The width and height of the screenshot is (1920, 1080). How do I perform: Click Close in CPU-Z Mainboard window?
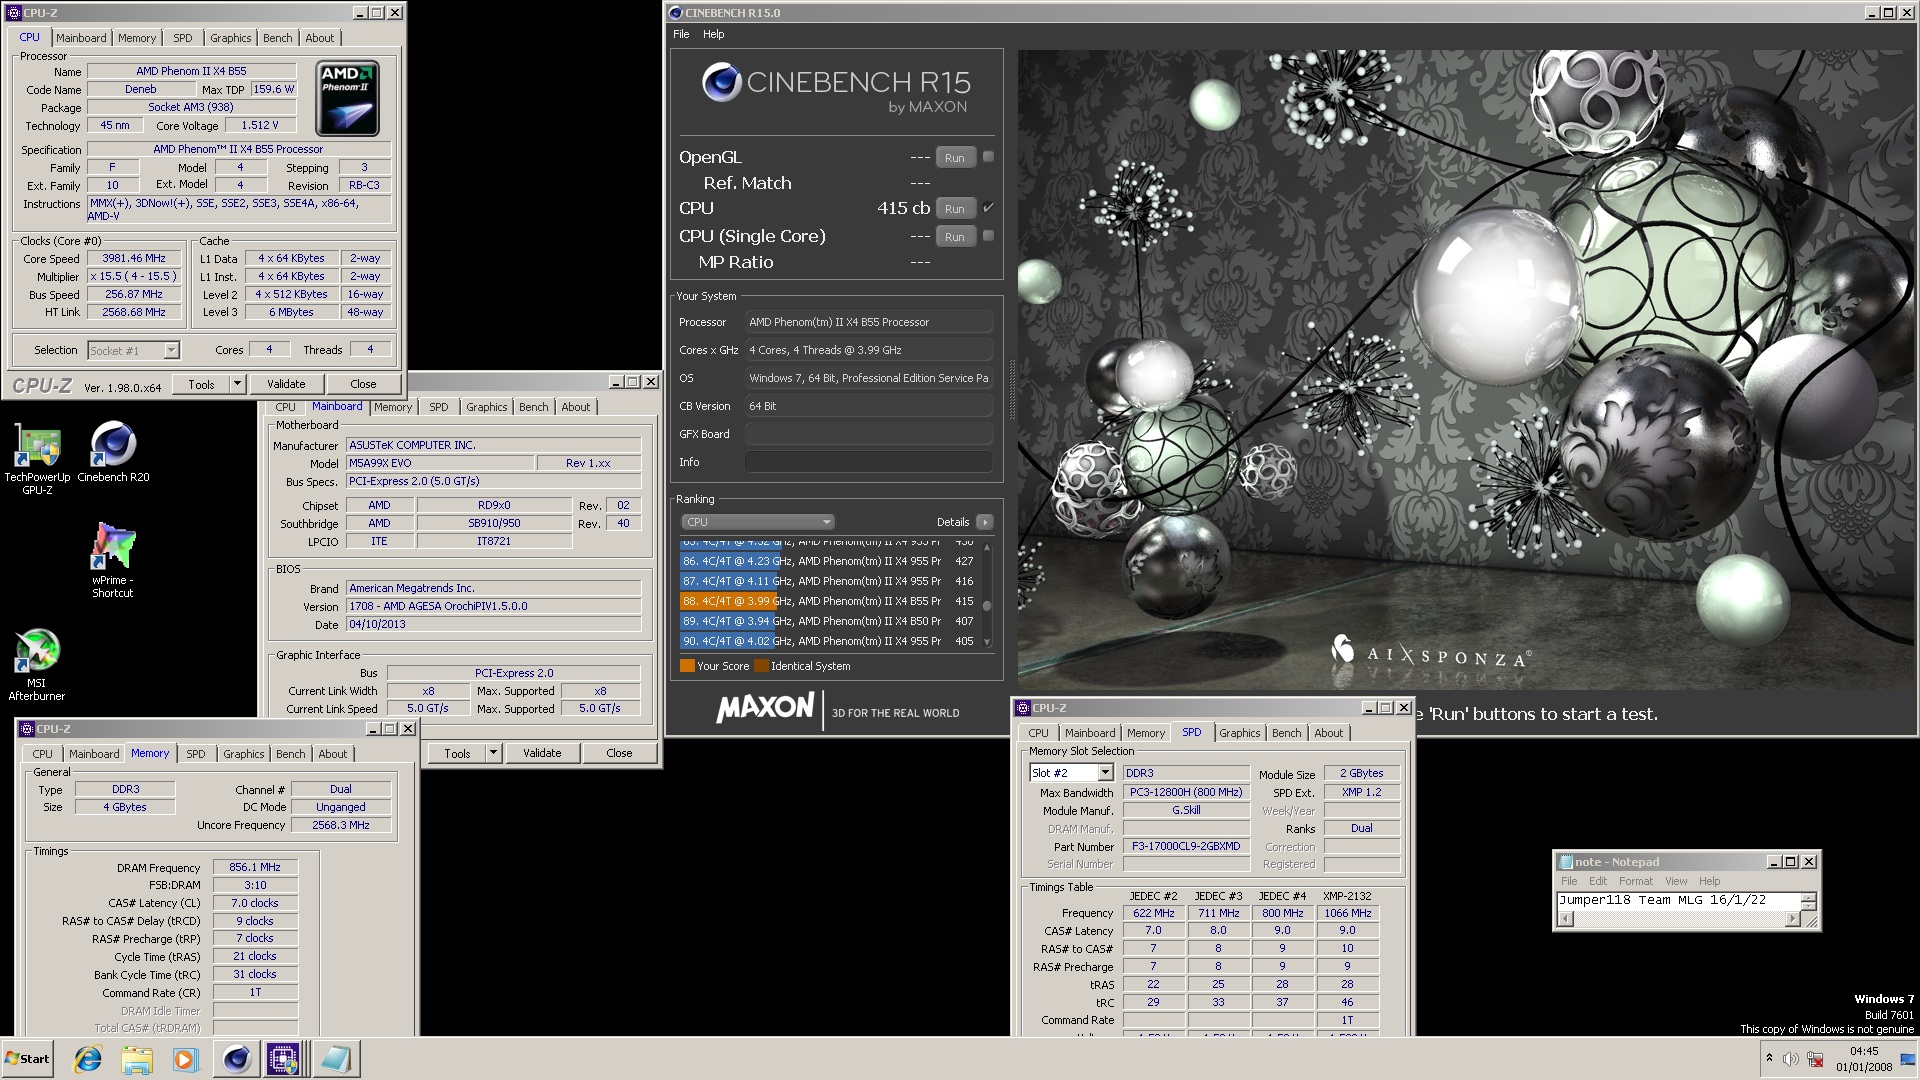pyautogui.click(x=619, y=753)
